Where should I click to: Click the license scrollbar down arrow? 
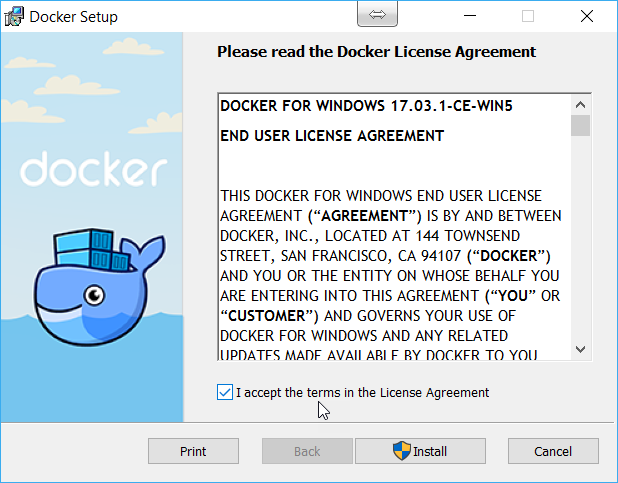pos(580,349)
